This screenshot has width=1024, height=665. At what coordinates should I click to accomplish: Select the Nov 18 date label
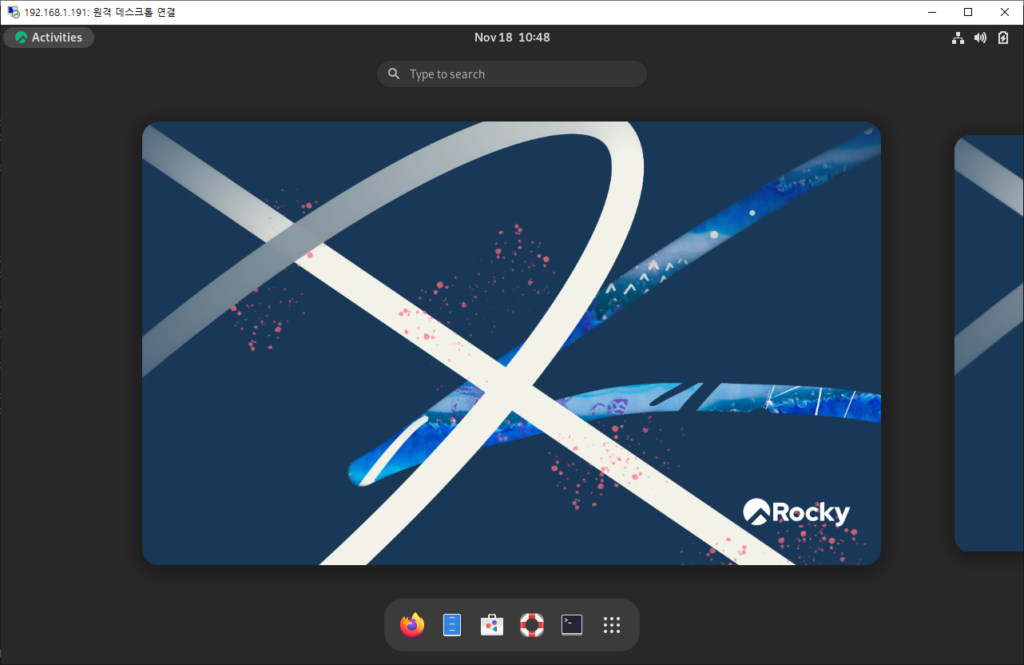point(490,37)
